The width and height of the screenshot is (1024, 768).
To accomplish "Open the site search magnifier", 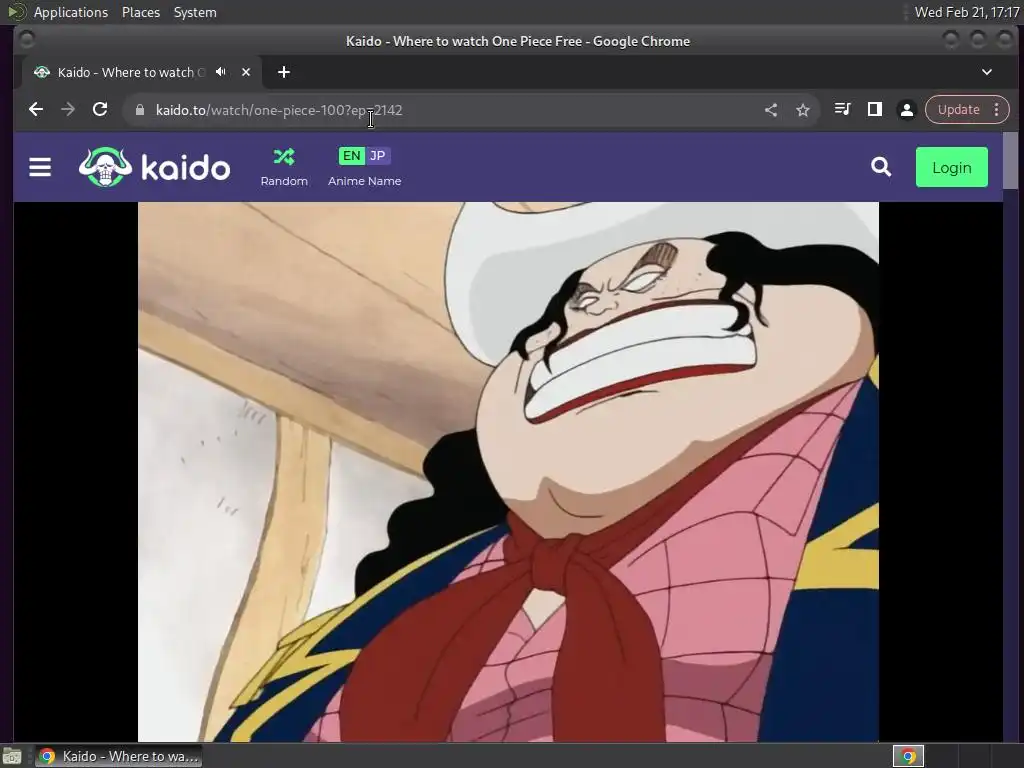I will [x=881, y=167].
